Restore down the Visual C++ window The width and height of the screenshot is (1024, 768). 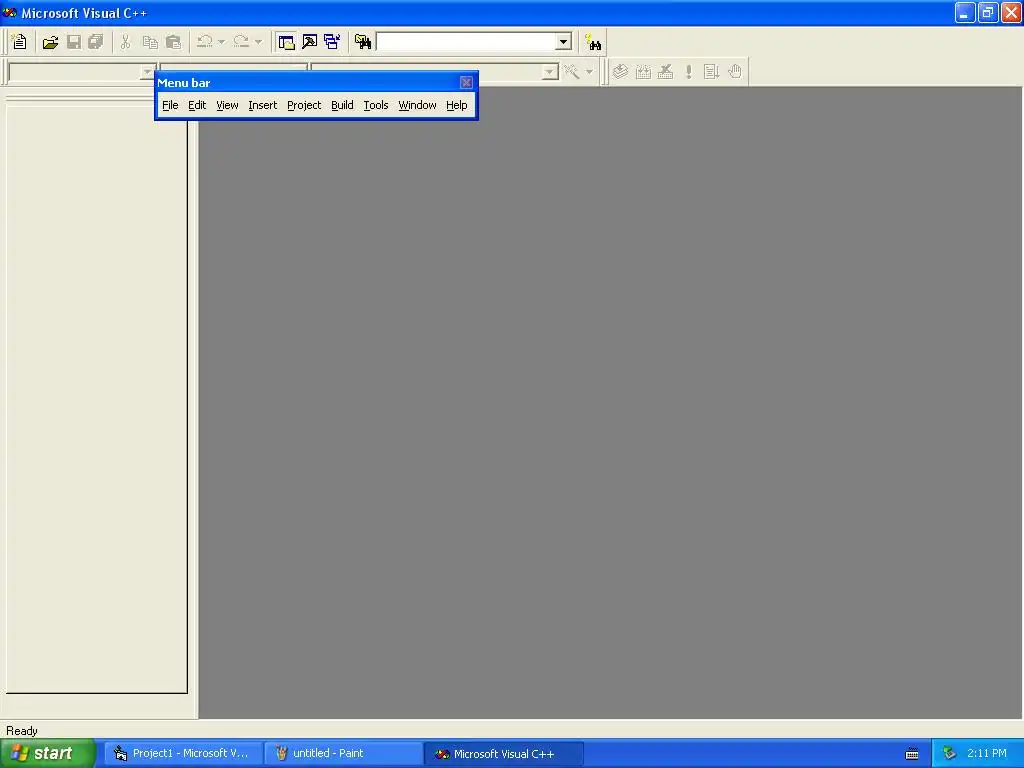tap(988, 12)
